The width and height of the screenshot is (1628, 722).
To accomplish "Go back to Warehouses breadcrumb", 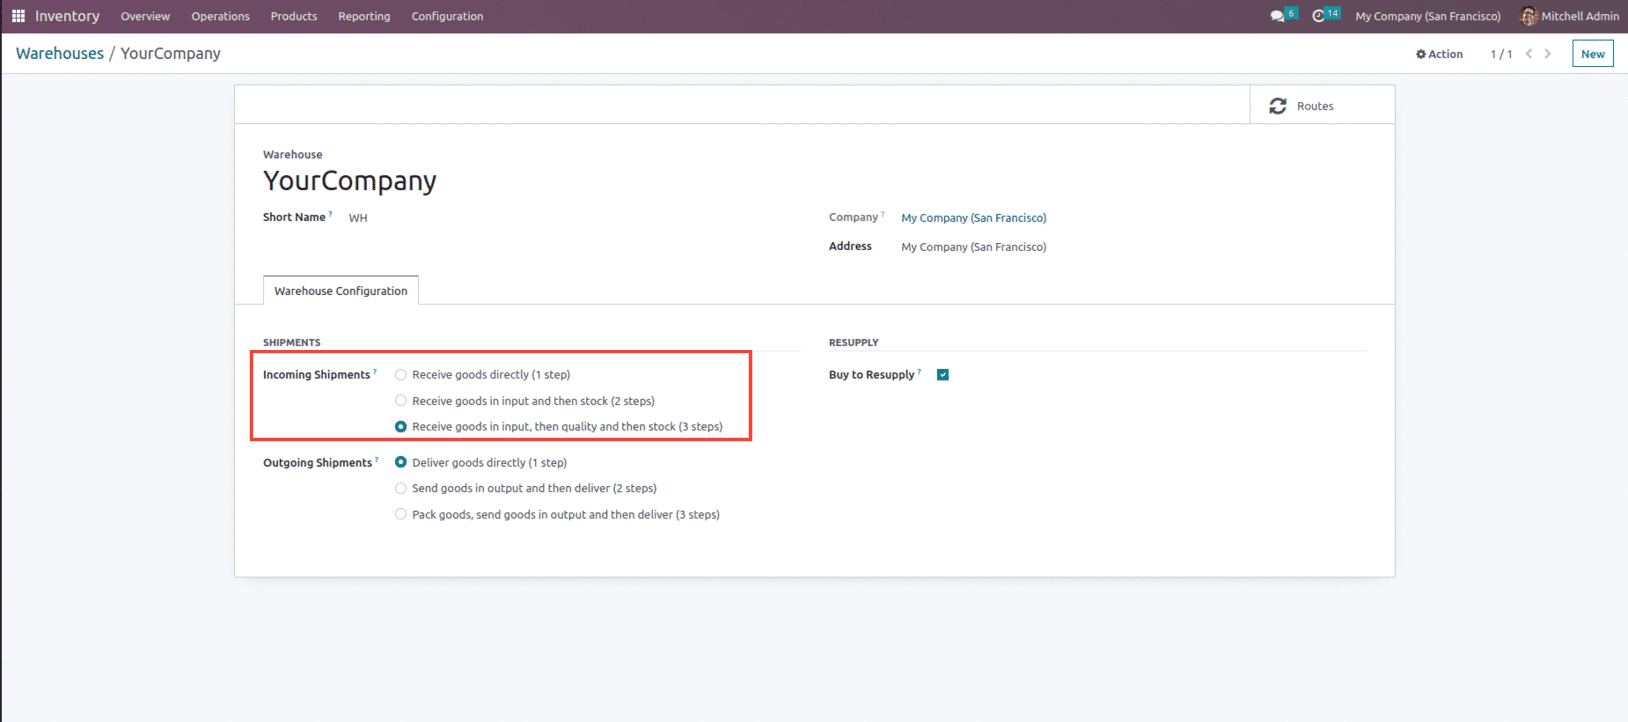I will (x=60, y=54).
